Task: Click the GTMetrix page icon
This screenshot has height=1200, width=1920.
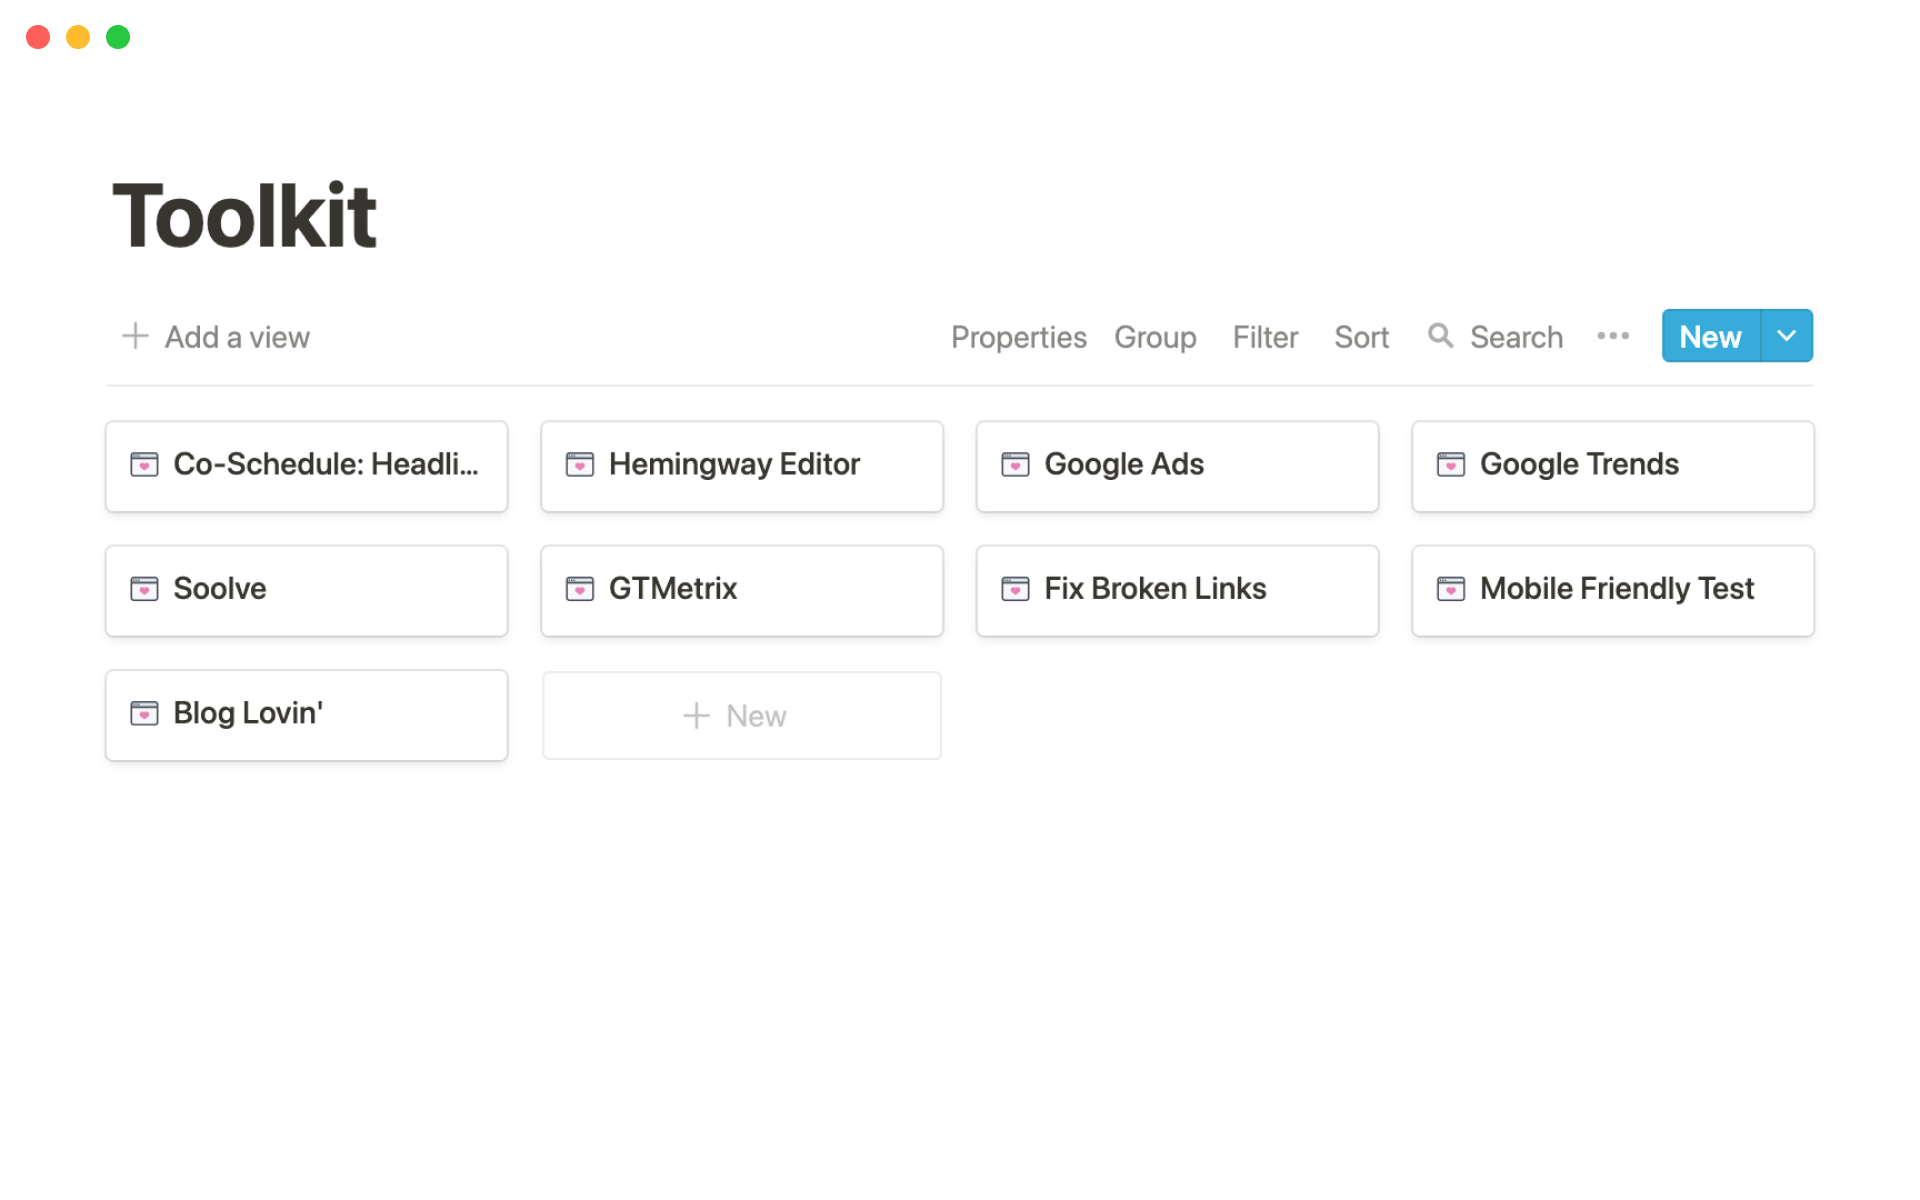Action: 579,589
